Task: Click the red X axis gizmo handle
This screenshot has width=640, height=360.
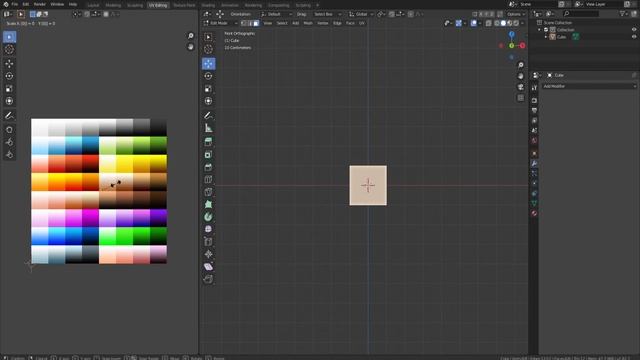Action: click(x=522, y=46)
